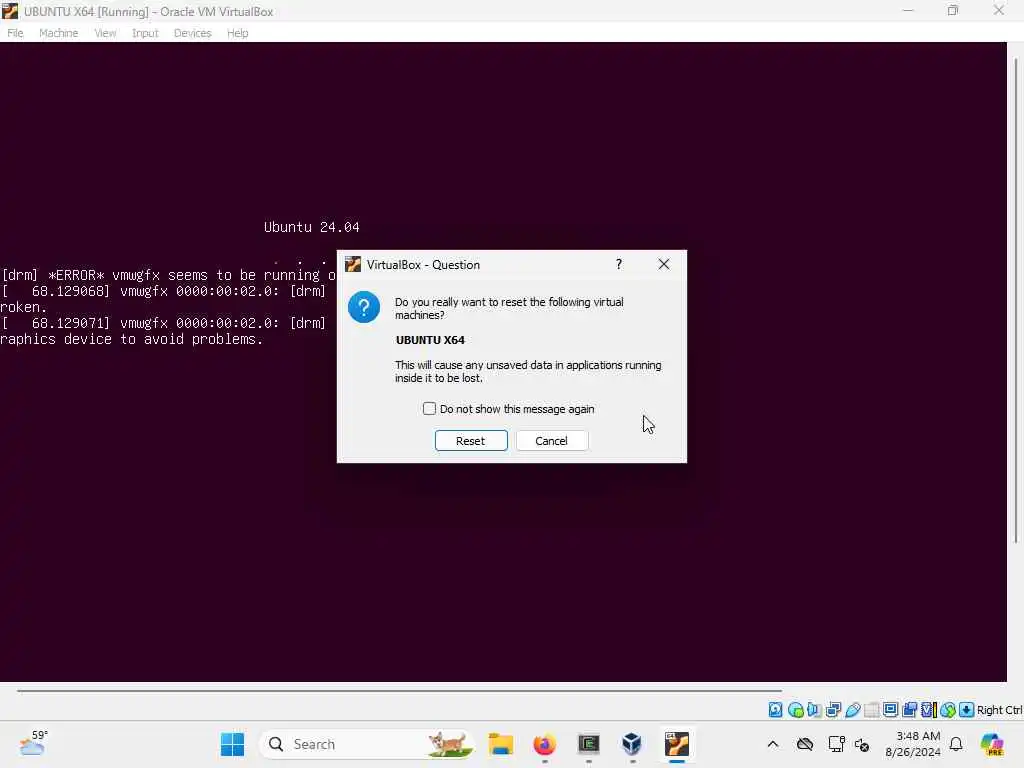Open the Machine menu
This screenshot has width=1024, height=768.
pyautogui.click(x=58, y=33)
